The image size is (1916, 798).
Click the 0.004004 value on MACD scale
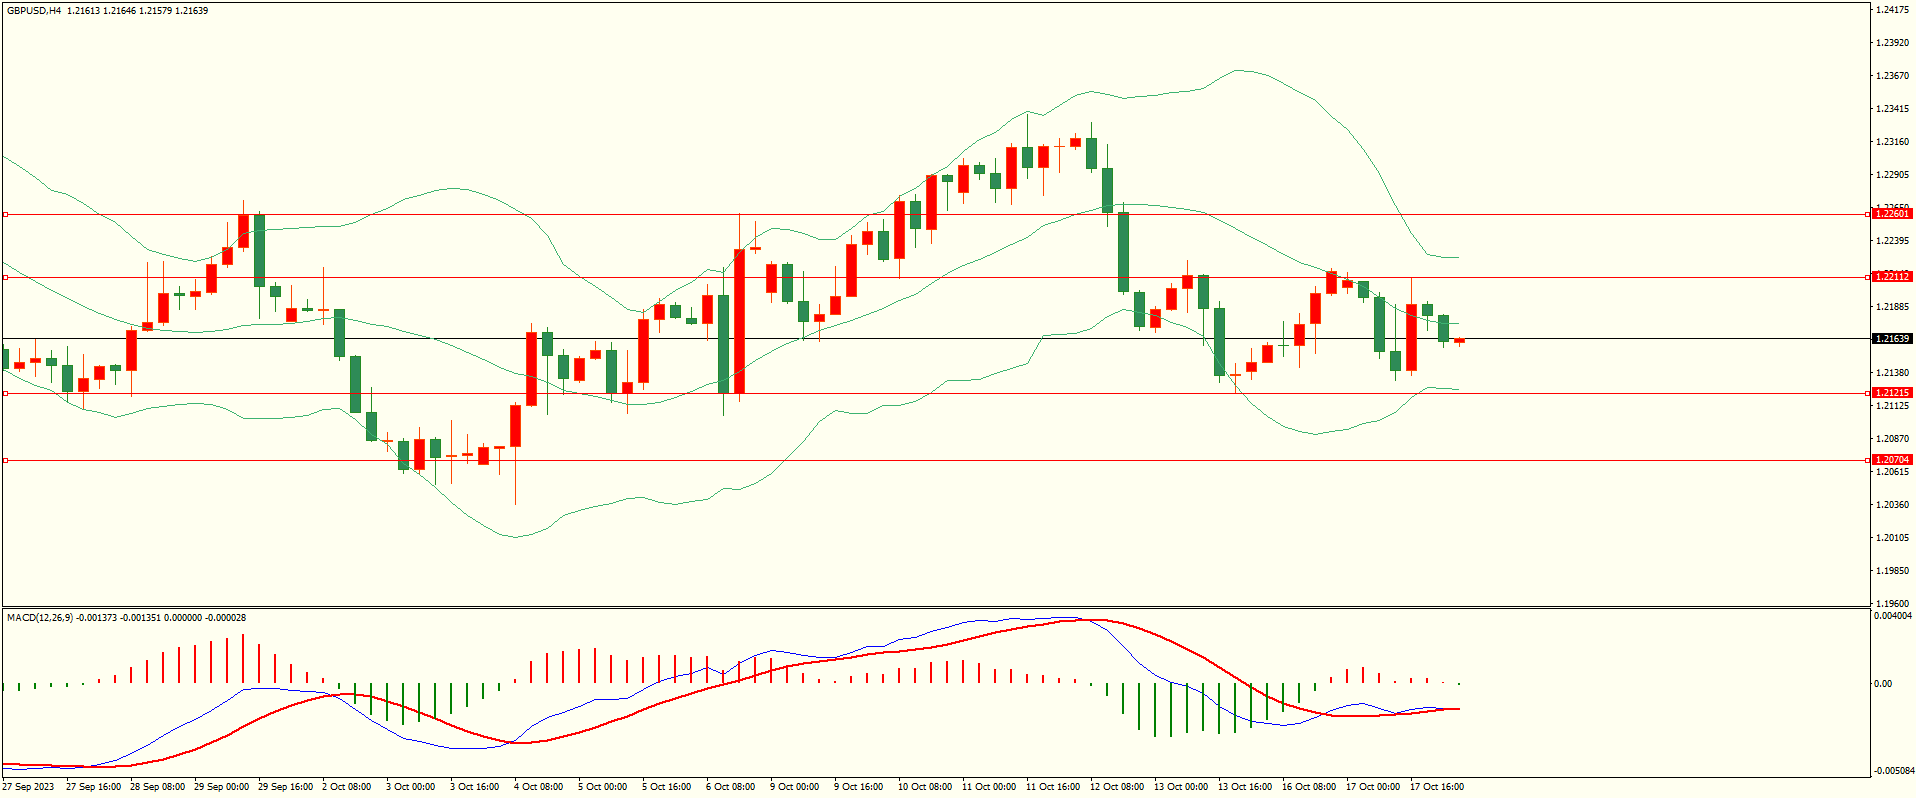[x=1893, y=616]
